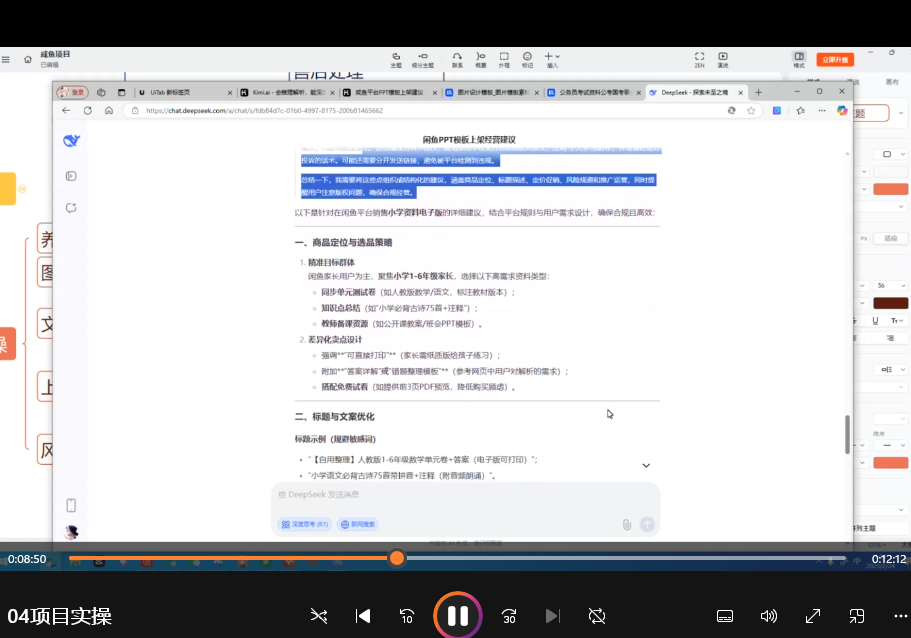This screenshot has width=911, height=638.
Task: Toggle 深度思考 (R1) mode
Action: tap(305, 524)
